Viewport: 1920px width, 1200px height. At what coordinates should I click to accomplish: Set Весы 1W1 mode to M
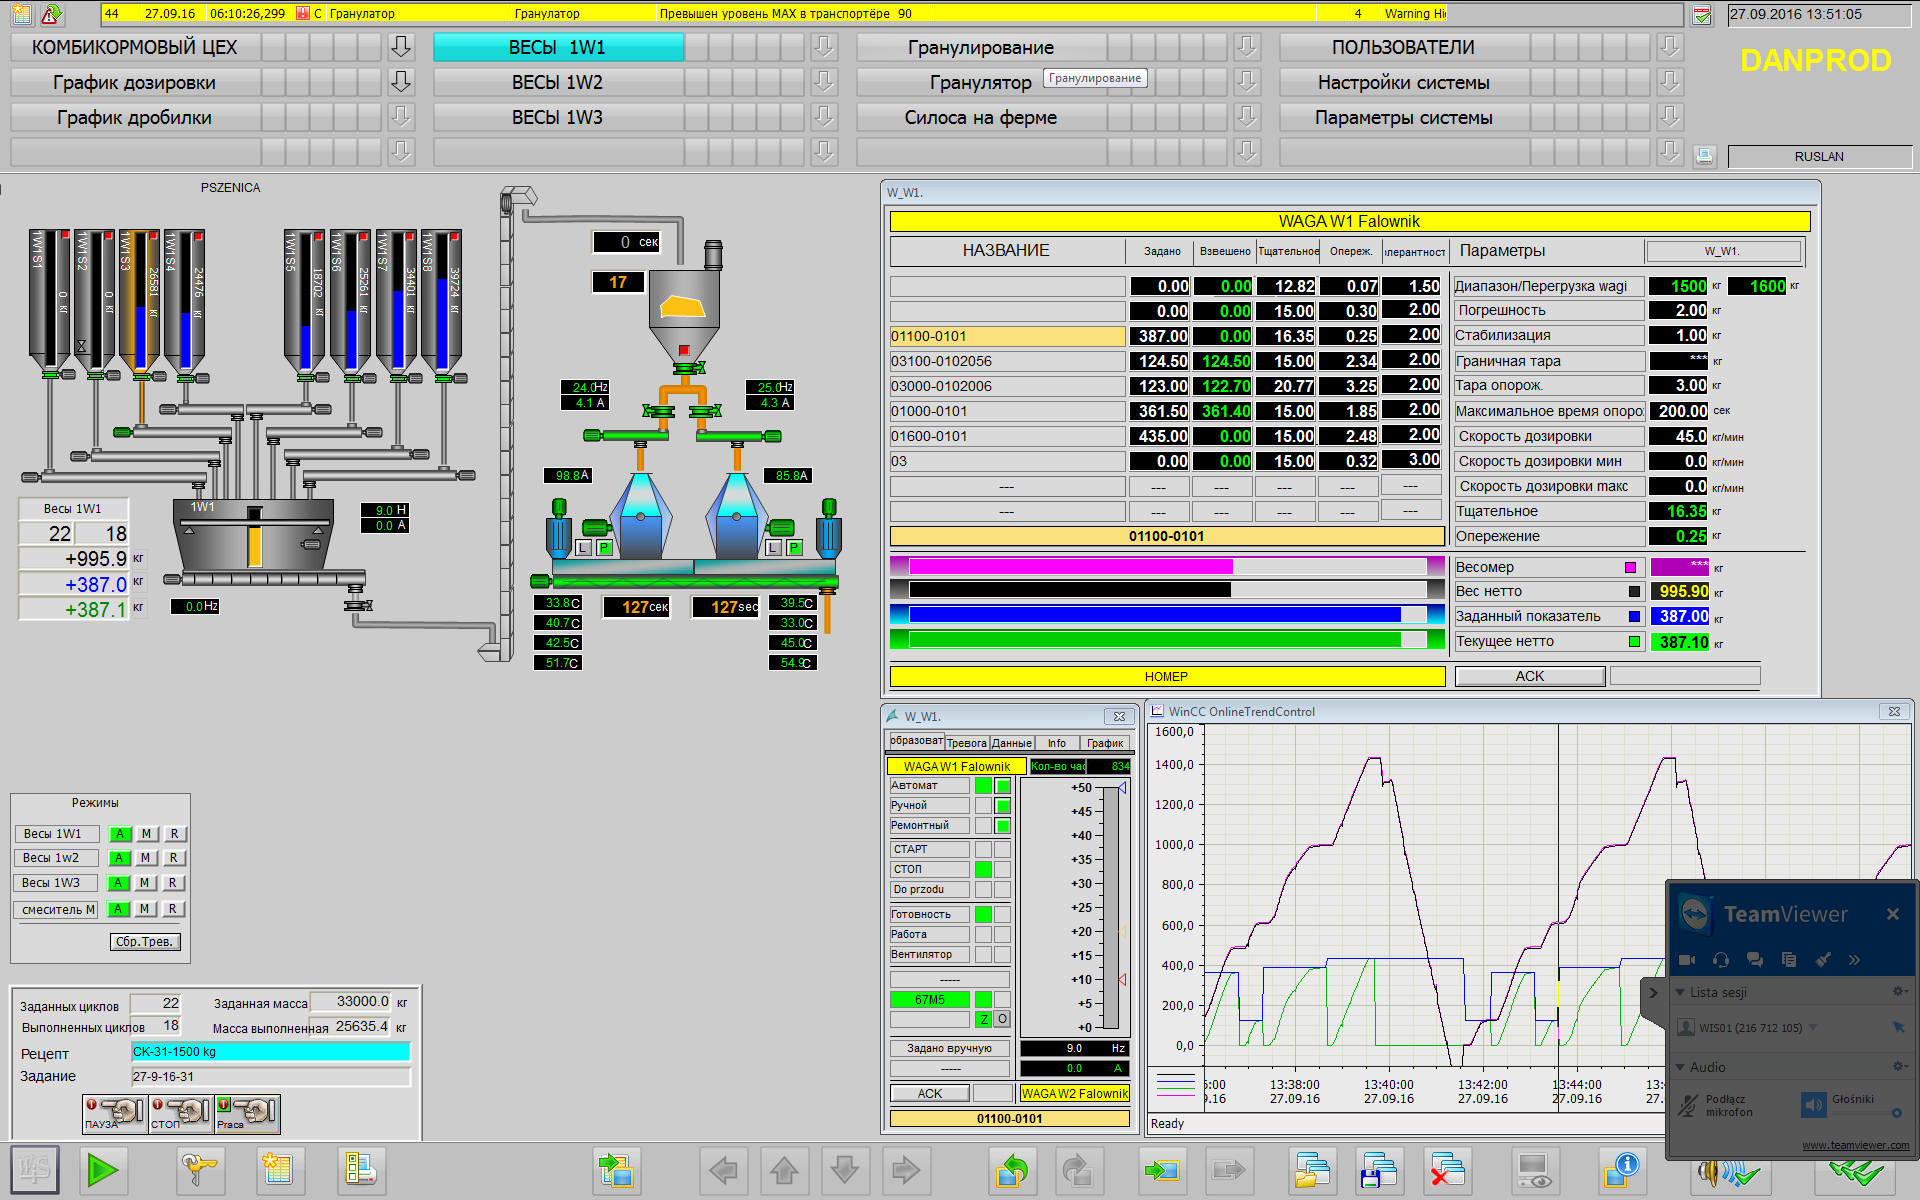(147, 834)
